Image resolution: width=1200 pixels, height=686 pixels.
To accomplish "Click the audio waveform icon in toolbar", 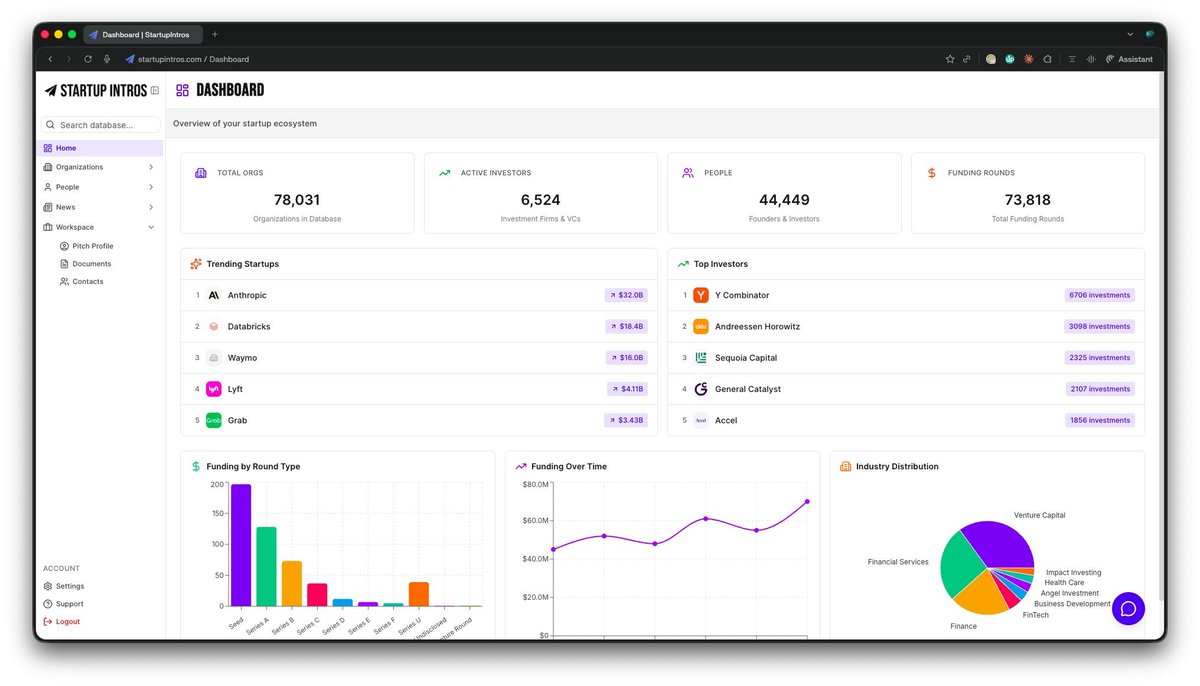I will click(1090, 59).
